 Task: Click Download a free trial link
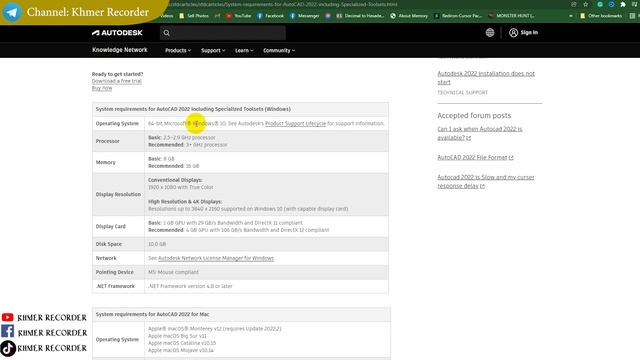[x=116, y=81]
